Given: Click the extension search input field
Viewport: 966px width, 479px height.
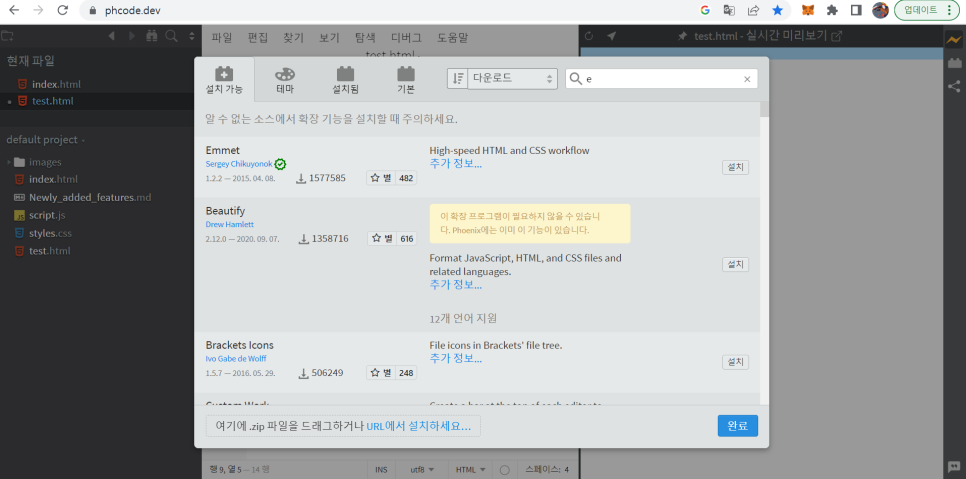Looking at the screenshot, I should tap(662, 79).
